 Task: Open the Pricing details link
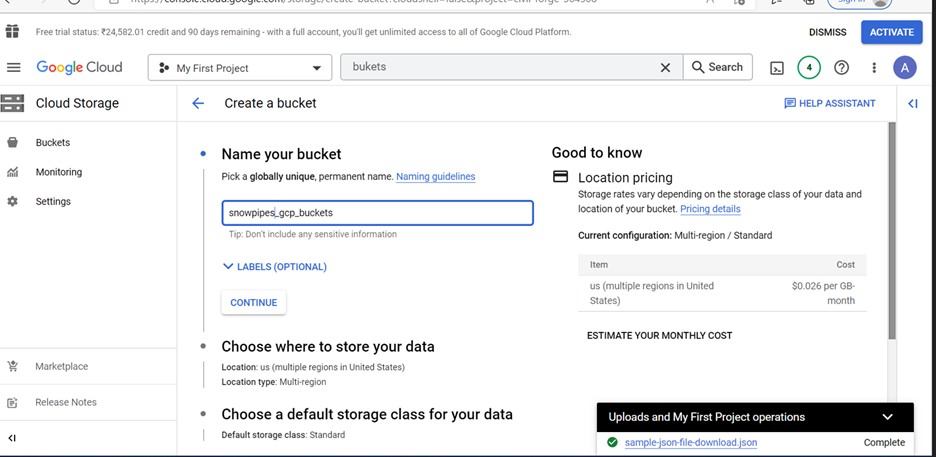point(710,209)
